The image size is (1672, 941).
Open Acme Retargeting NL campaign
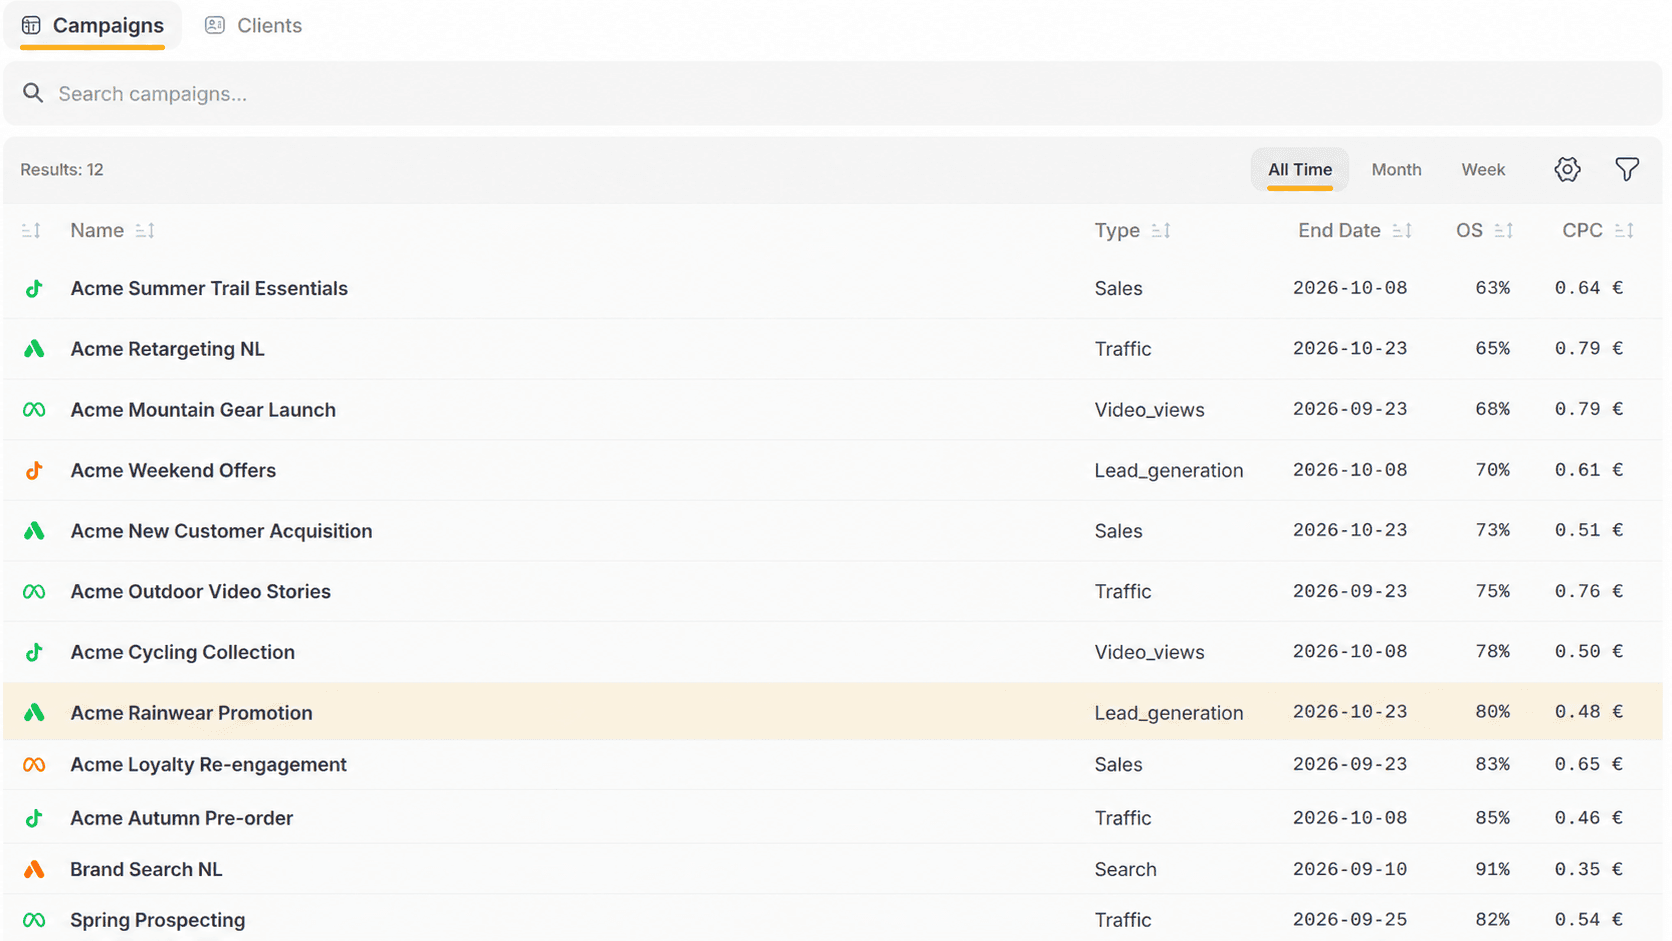[x=167, y=349]
